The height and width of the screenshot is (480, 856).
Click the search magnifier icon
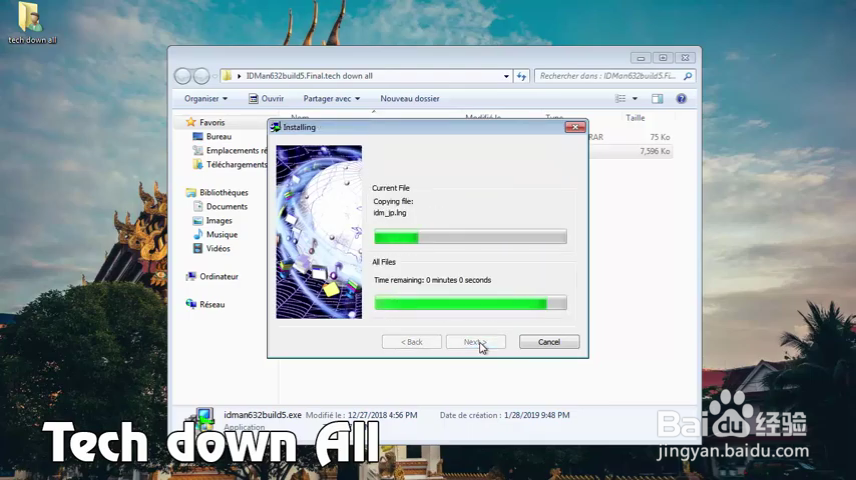(x=688, y=76)
